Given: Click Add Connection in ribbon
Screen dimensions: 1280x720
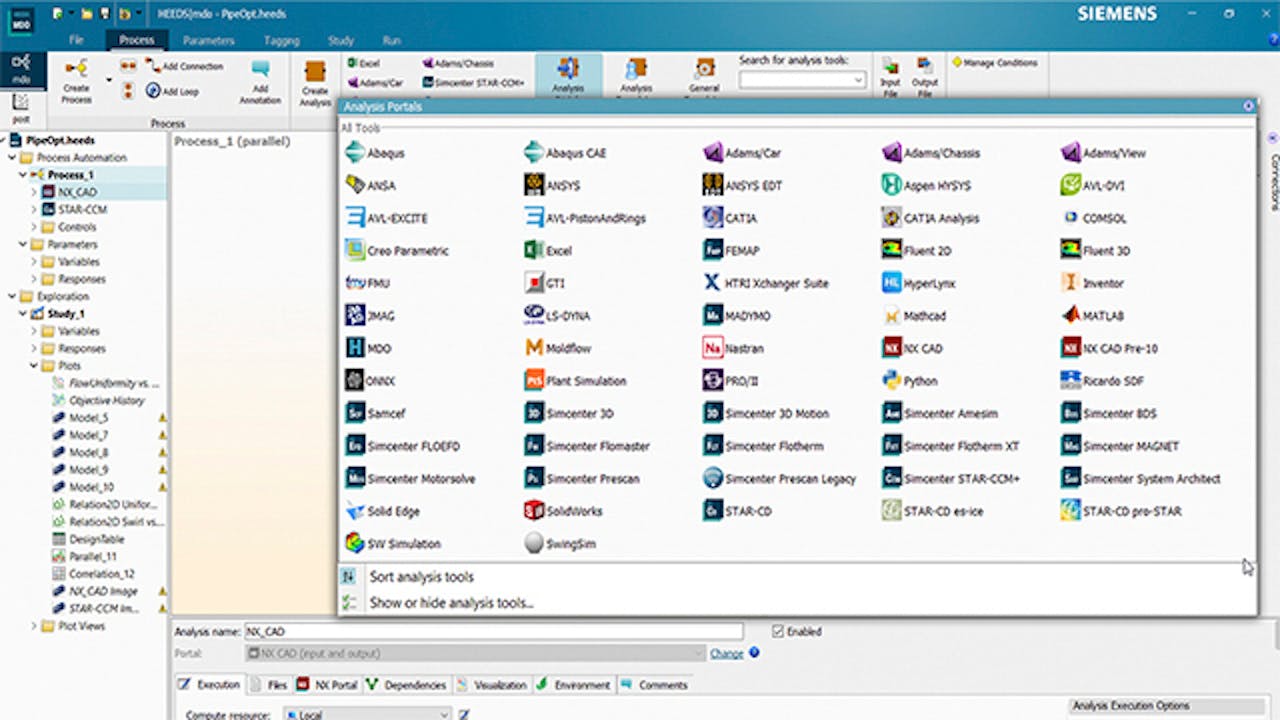Looking at the screenshot, I should pos(184,66).
